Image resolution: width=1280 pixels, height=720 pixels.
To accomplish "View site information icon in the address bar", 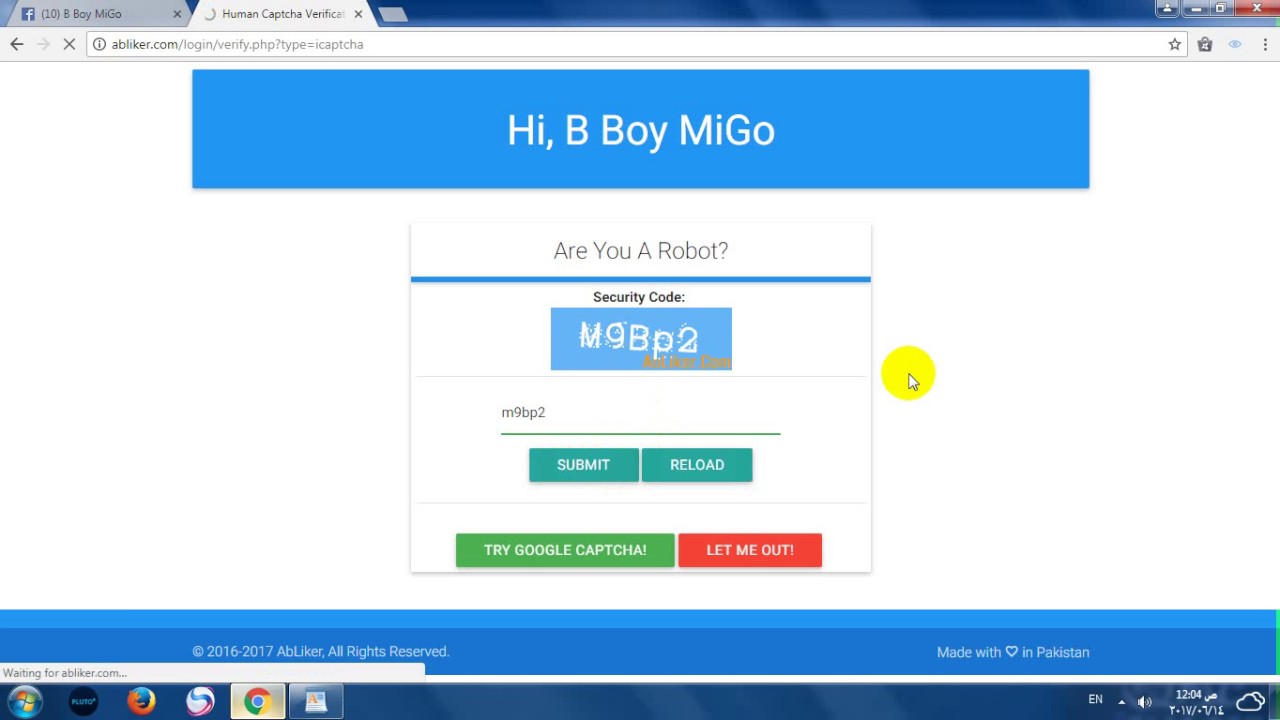I will (x=99, y=44).
